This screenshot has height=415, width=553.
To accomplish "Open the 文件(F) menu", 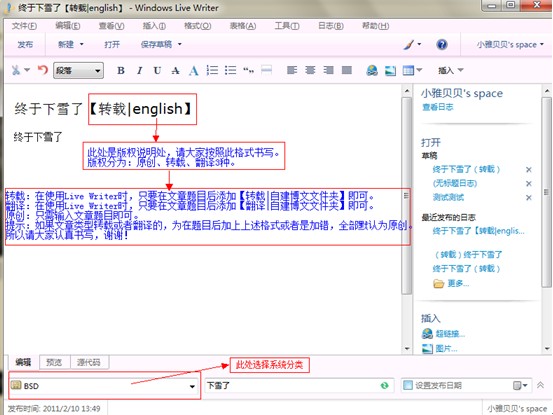I will tap(24, 26).
